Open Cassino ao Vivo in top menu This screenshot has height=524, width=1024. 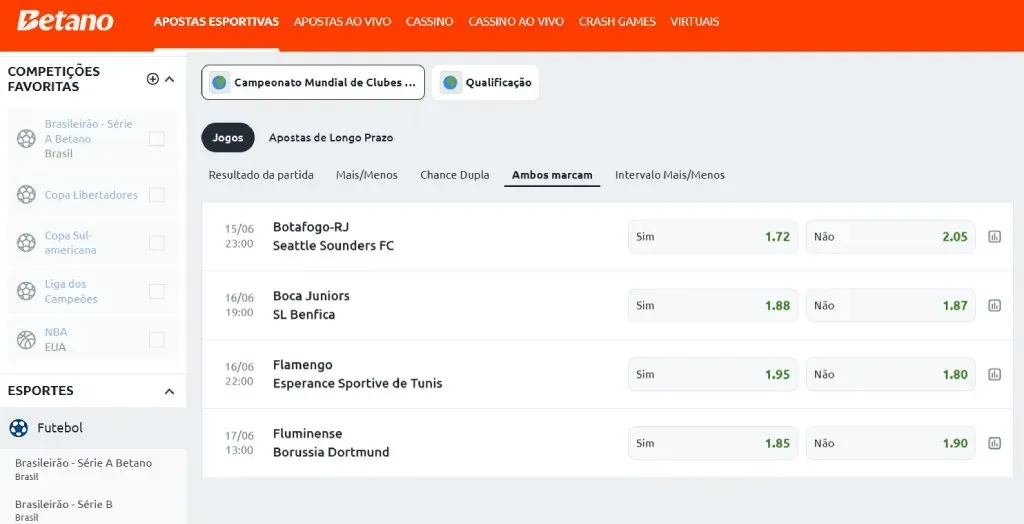pos(516,21)
